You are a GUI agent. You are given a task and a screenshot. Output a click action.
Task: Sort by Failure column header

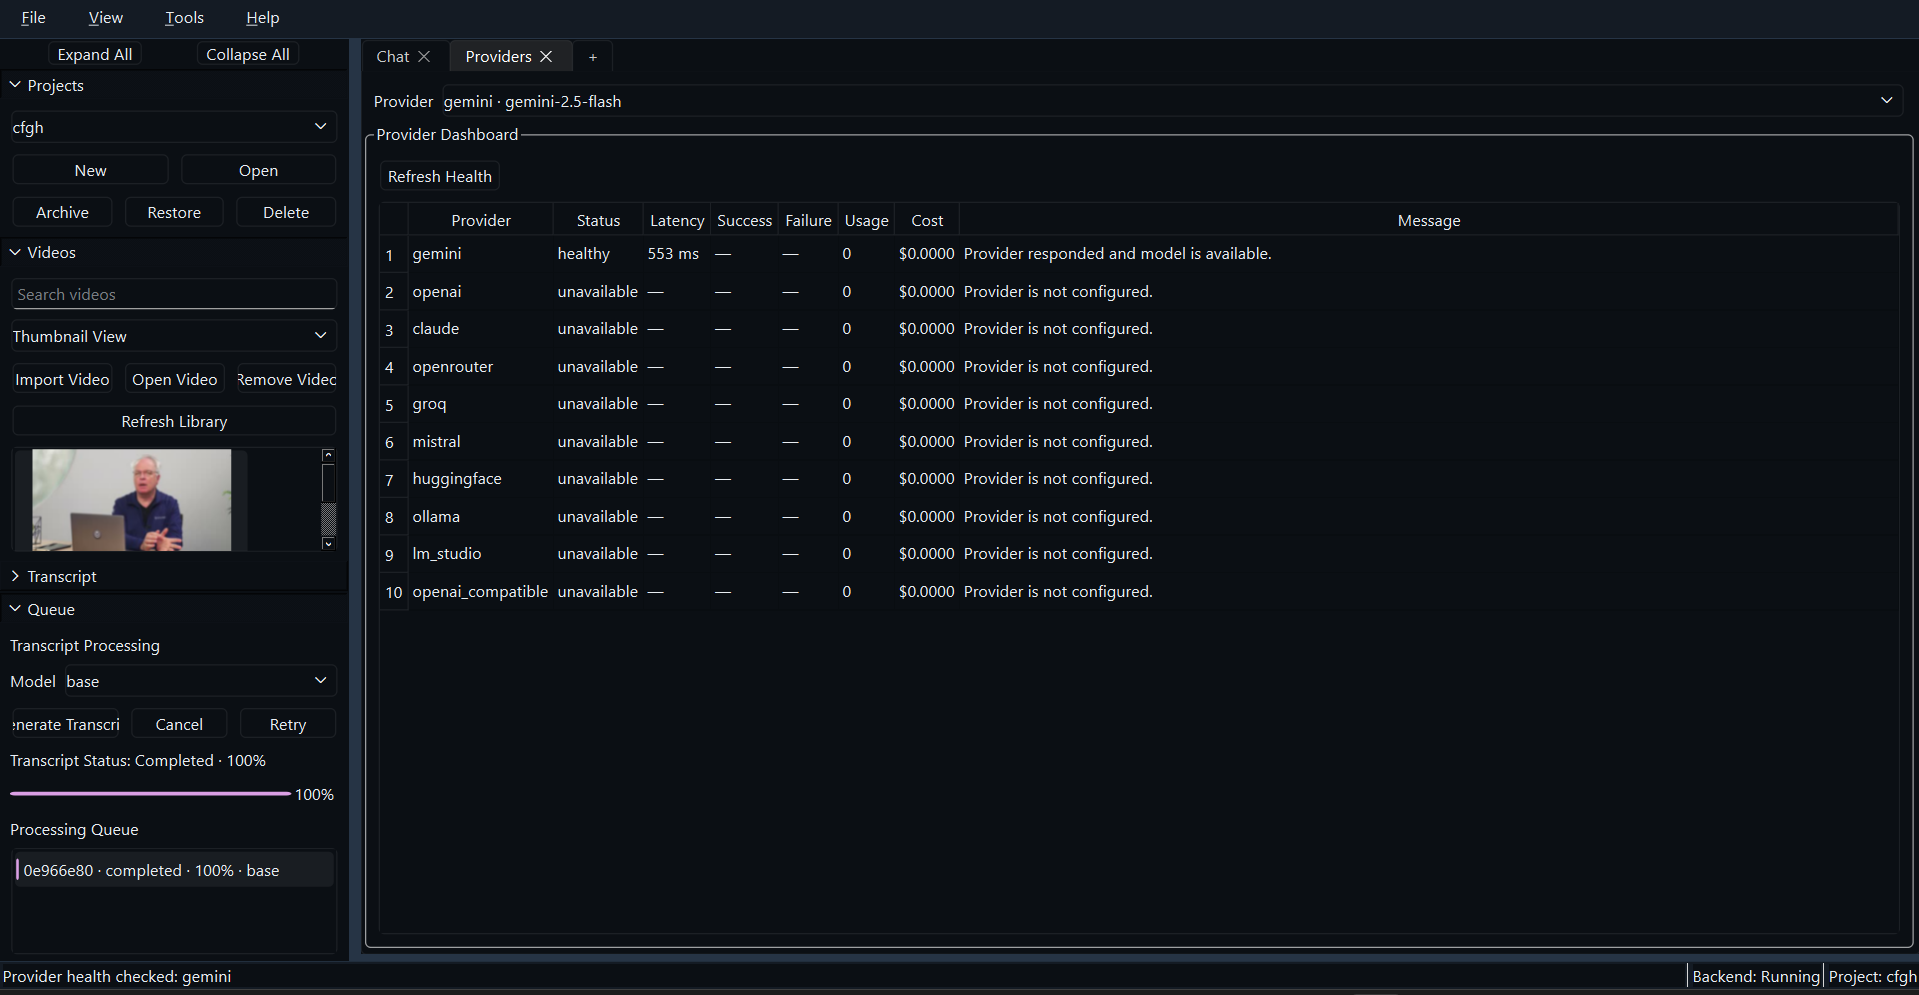pyautogui.click(x=808, y=220)
